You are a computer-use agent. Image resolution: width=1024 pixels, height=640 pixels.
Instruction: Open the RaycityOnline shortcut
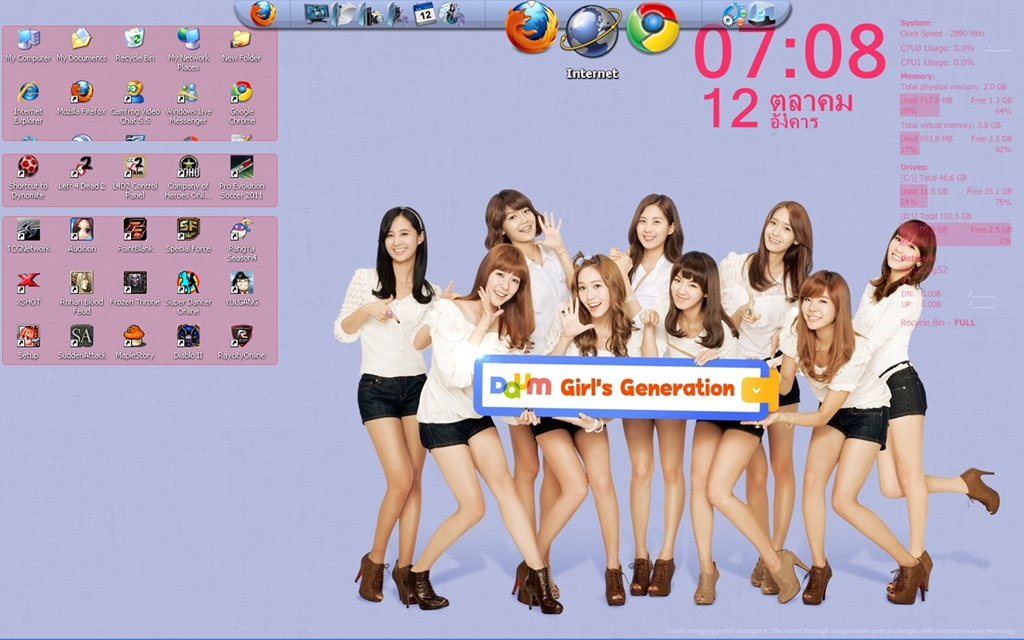click(241, 342)
